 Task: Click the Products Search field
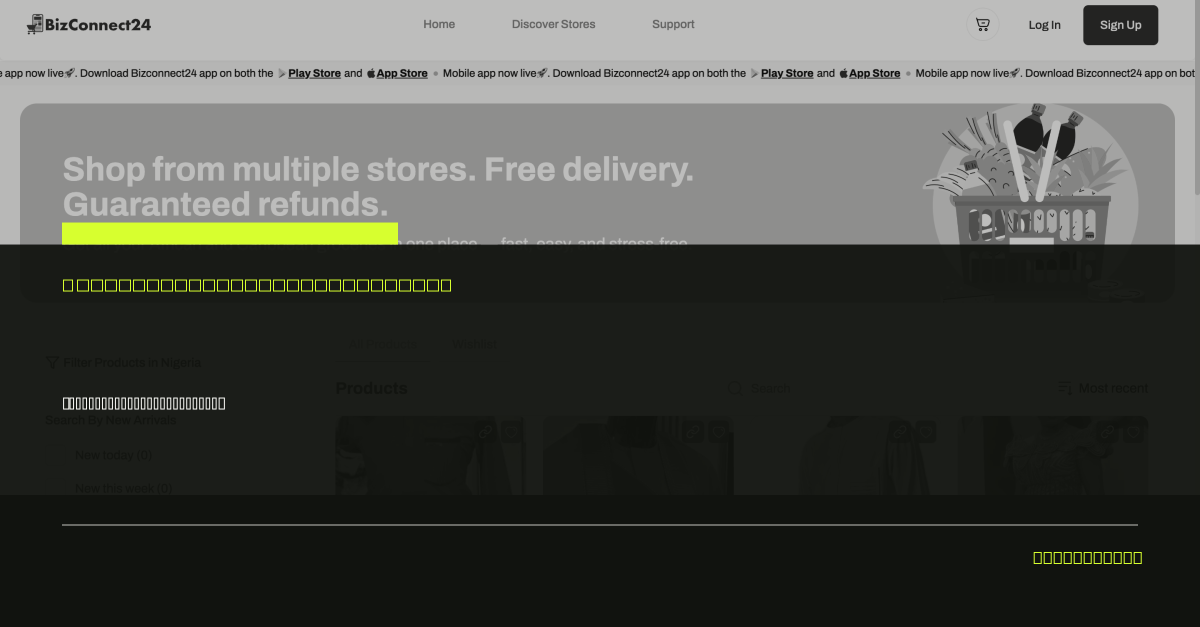(x=770, y=388)
